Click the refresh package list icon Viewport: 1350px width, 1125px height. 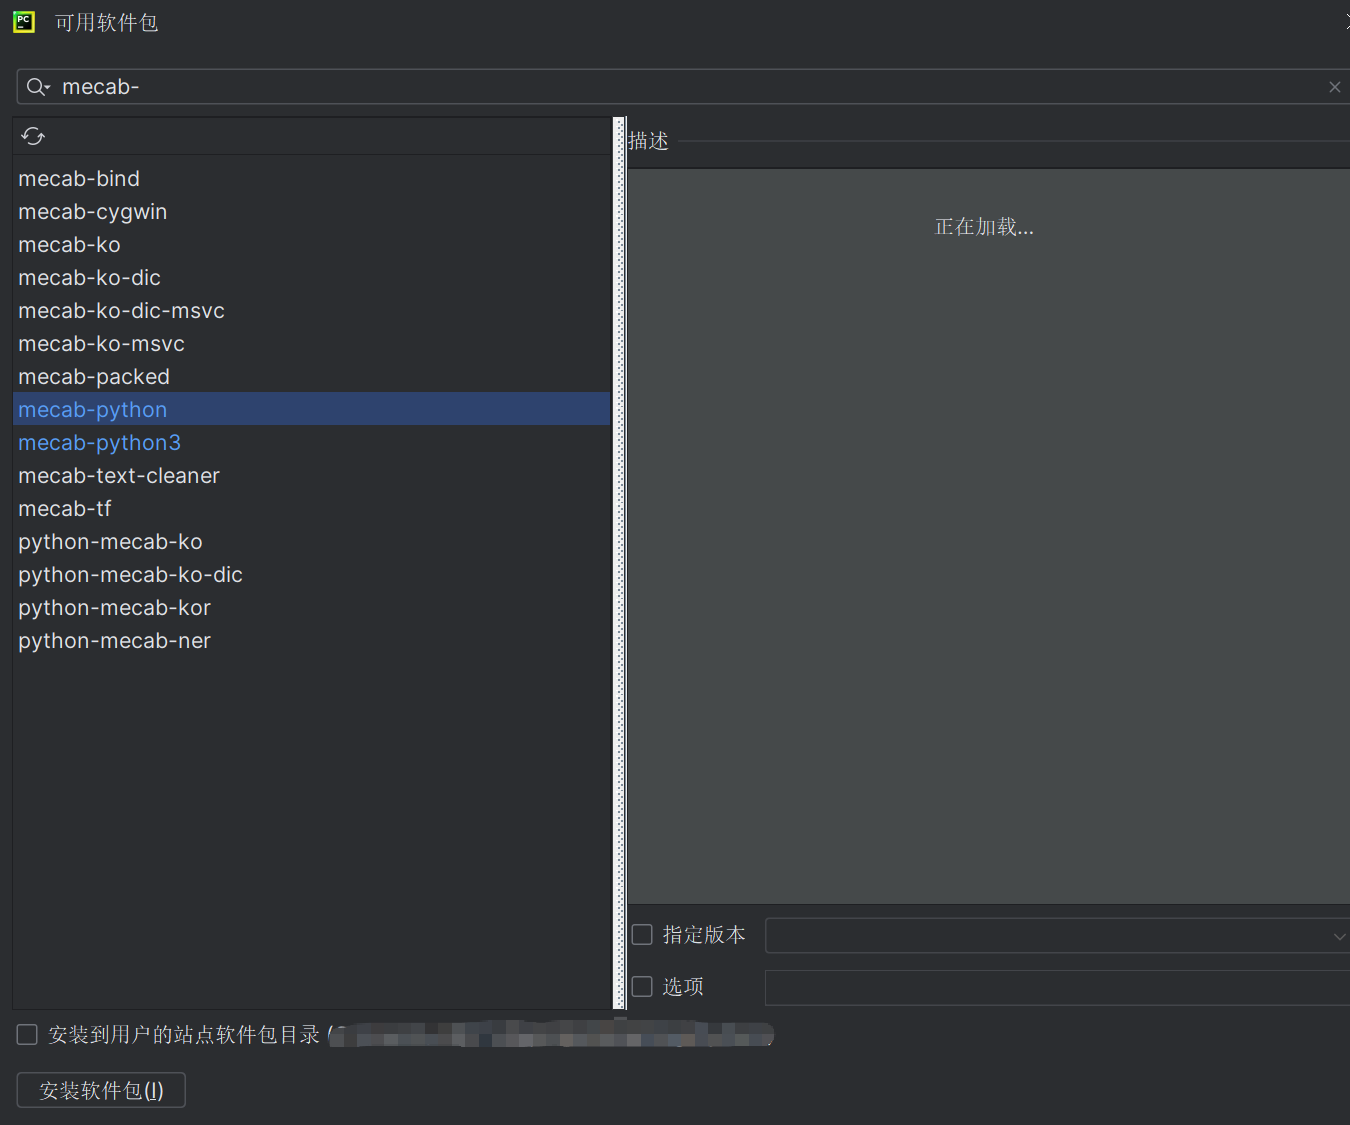32,136
